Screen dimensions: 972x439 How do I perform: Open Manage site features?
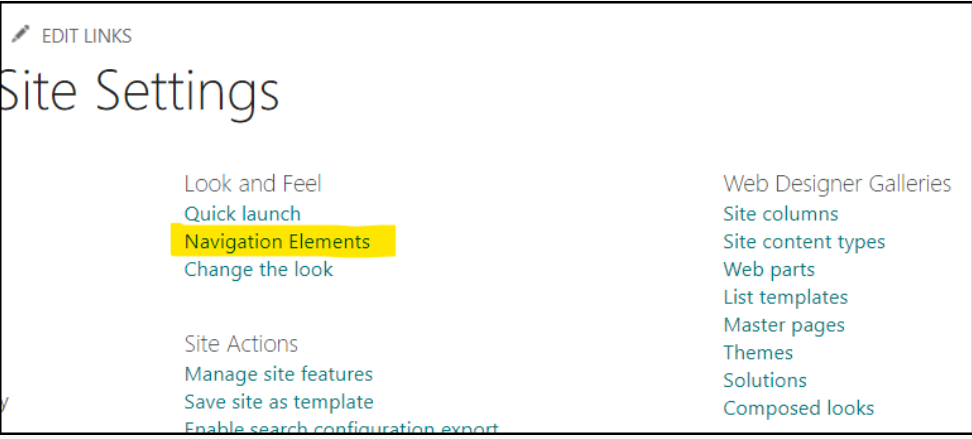click(278, 375)
